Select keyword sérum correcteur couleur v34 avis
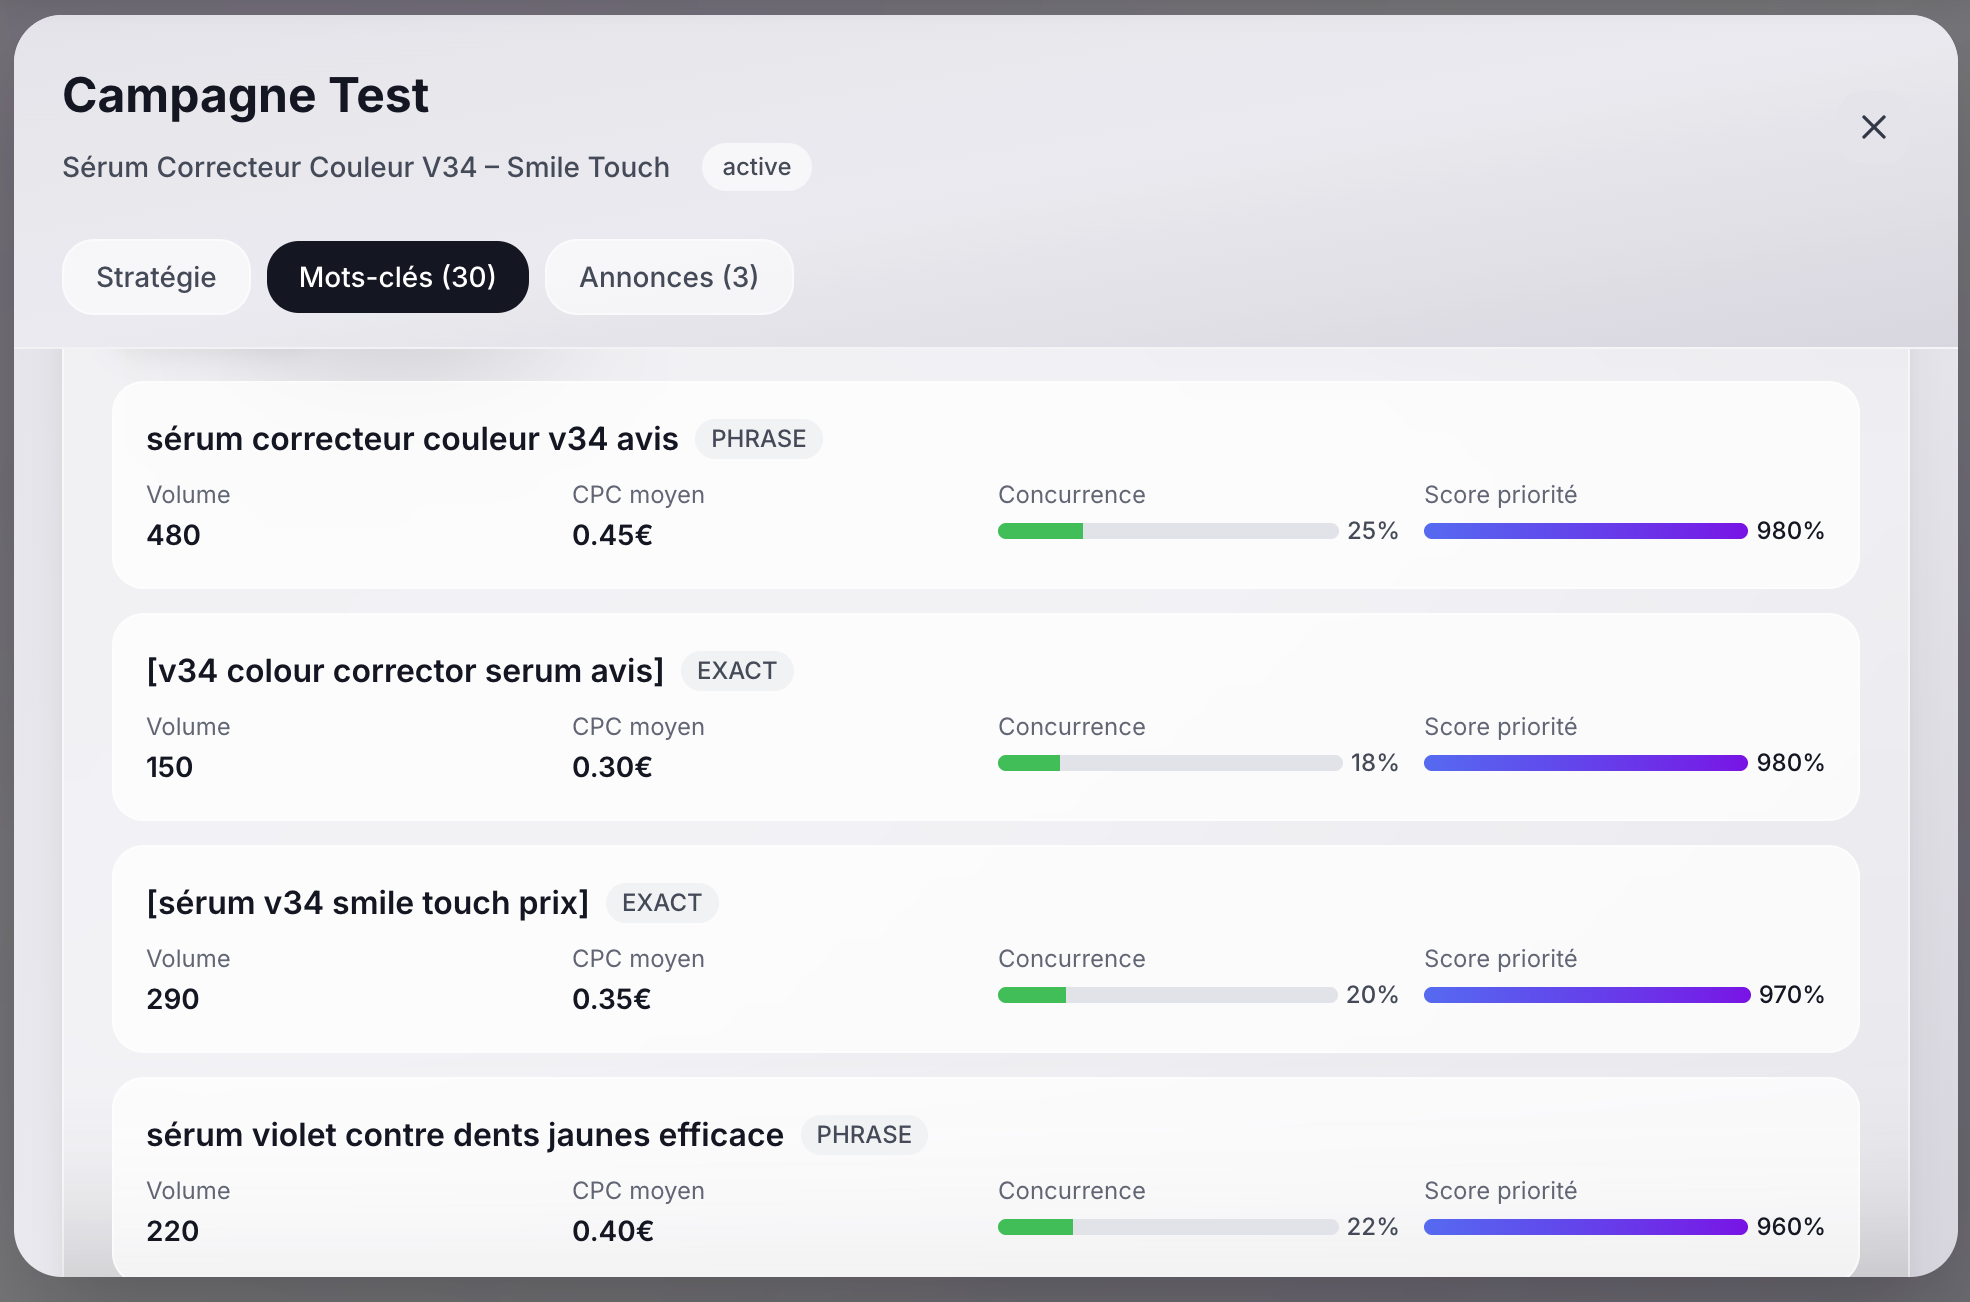 pyautogui.click(x=412, y=439)
